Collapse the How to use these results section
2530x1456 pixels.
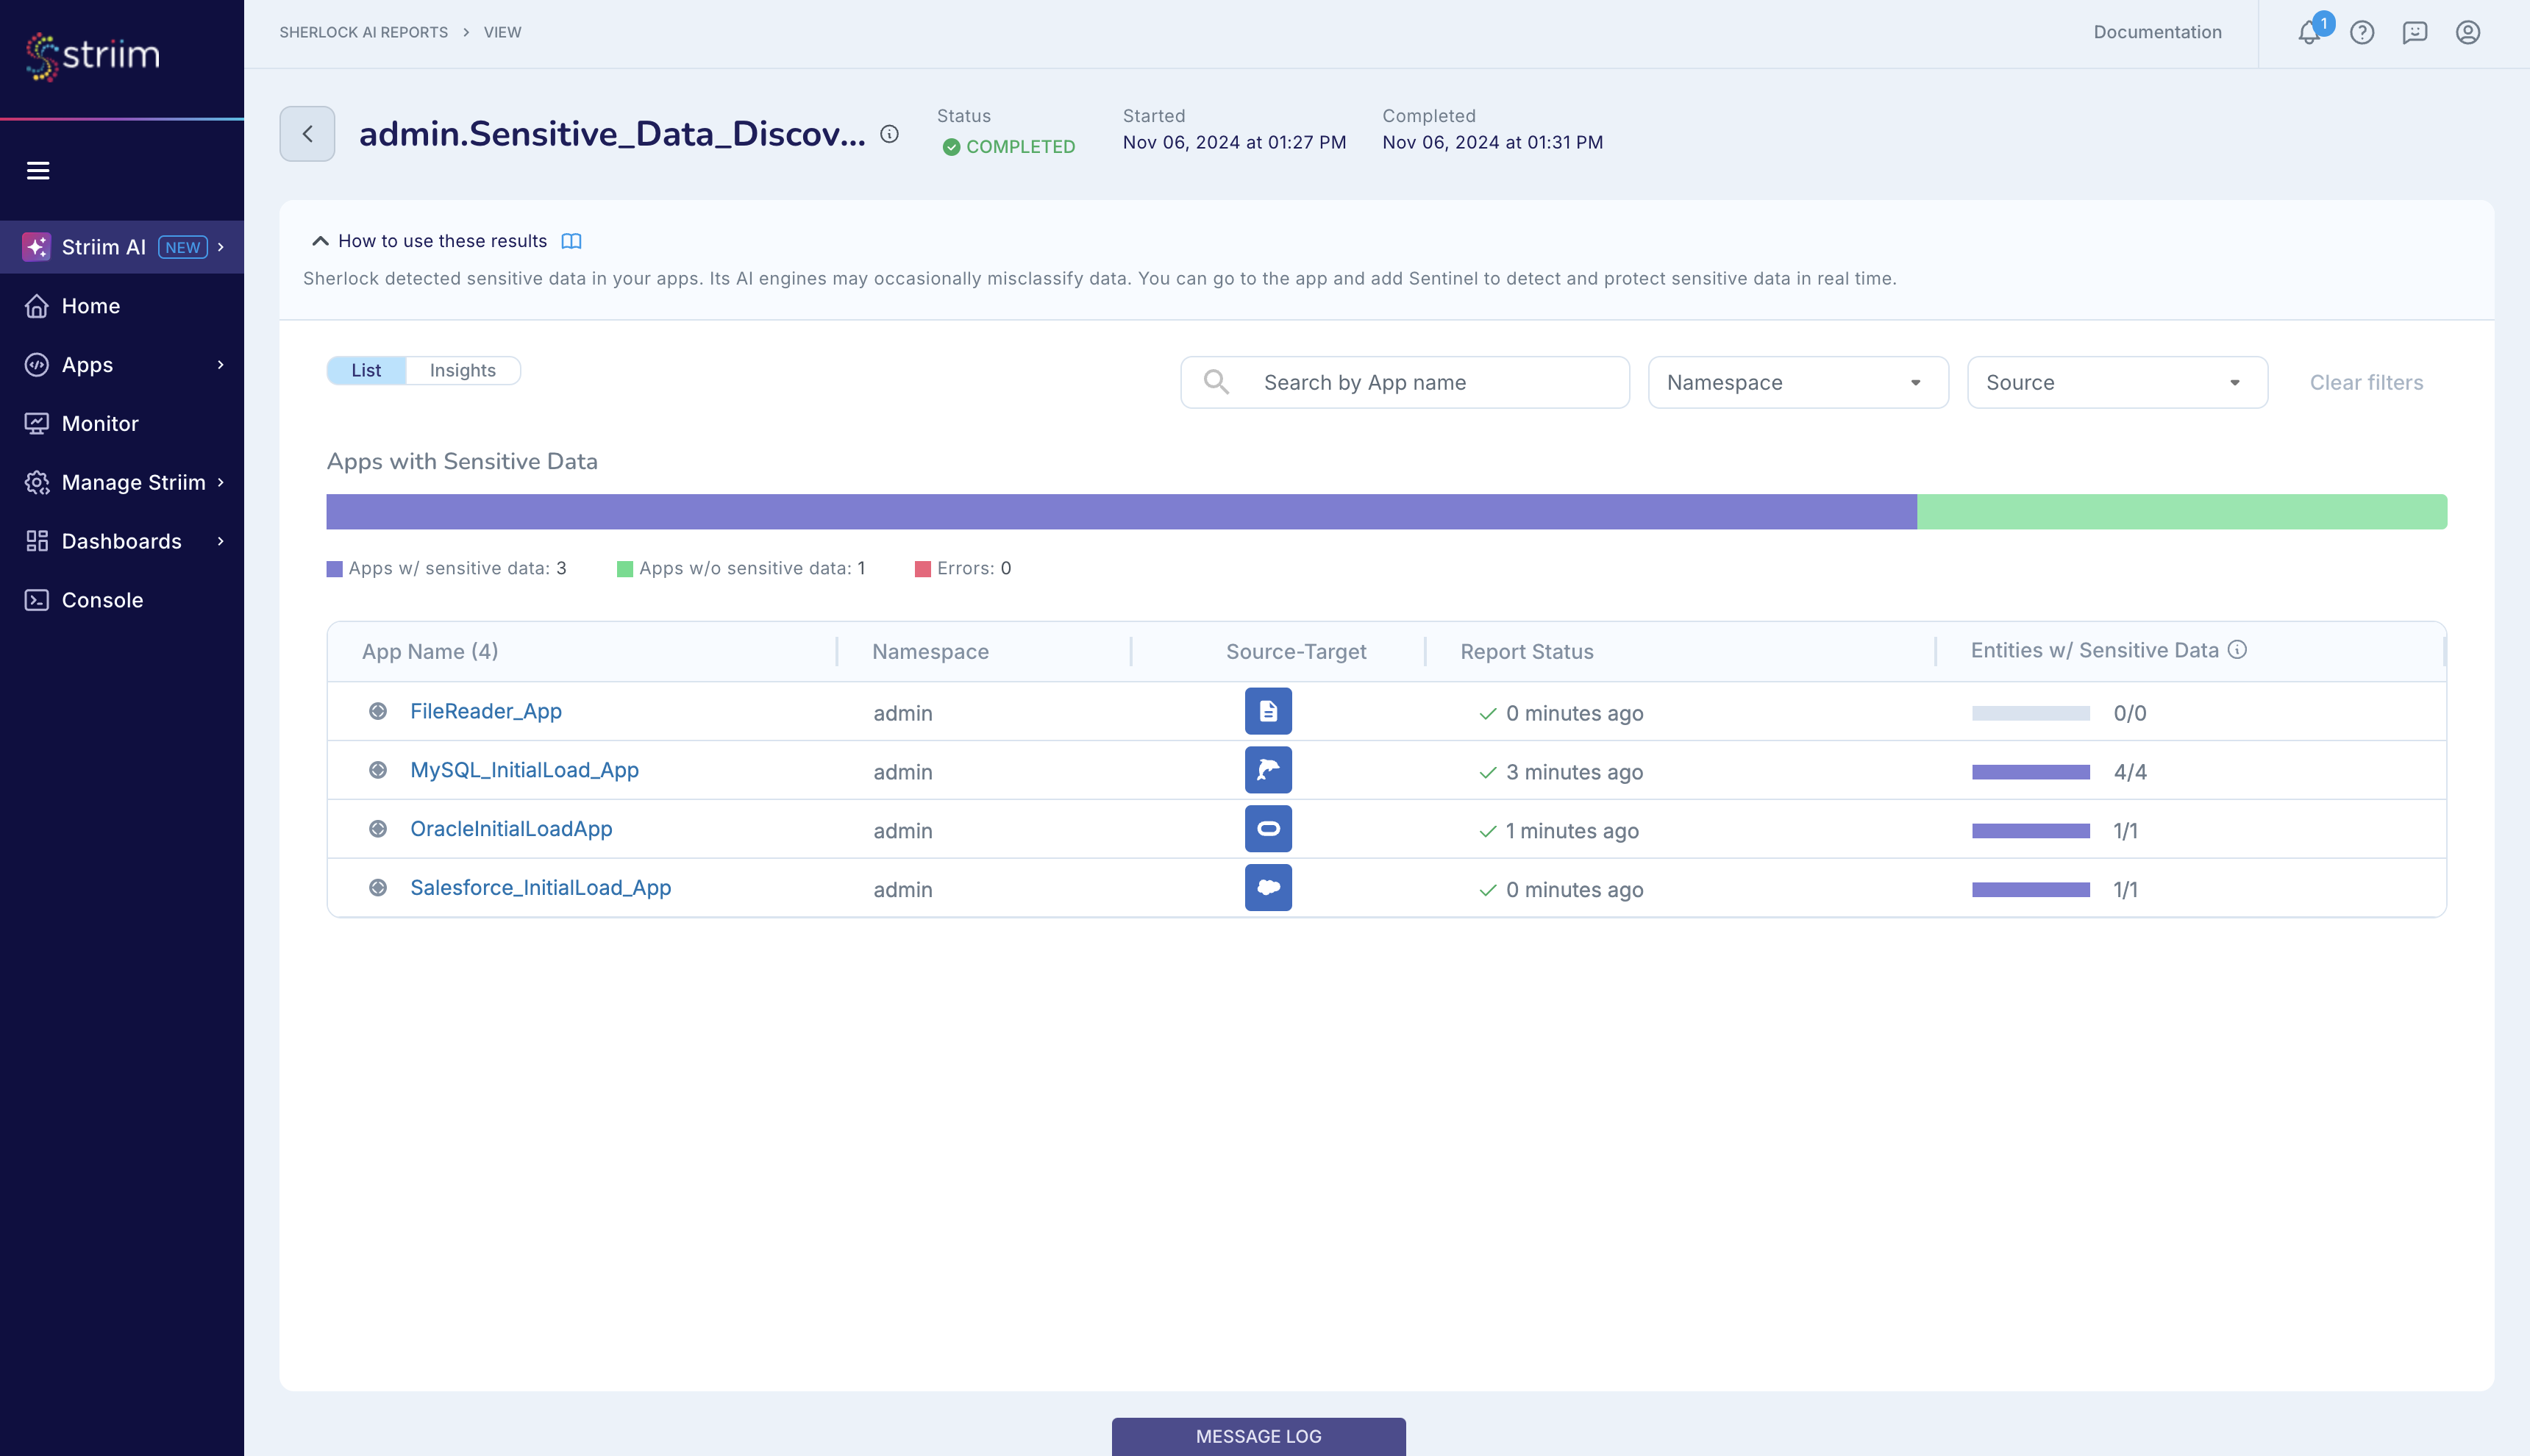coord(320,240)
